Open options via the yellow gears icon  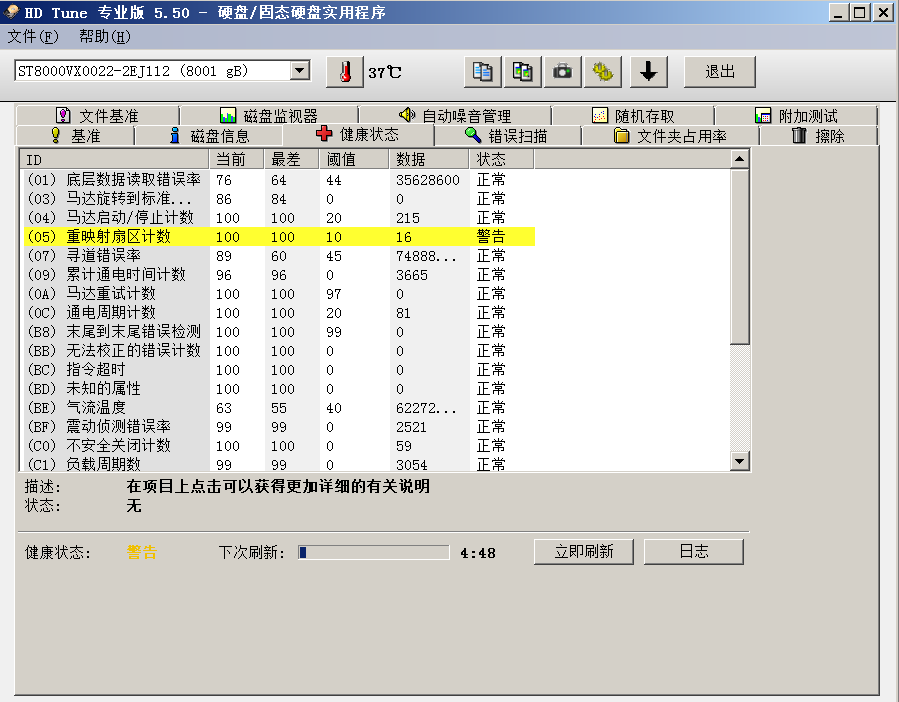603,72
